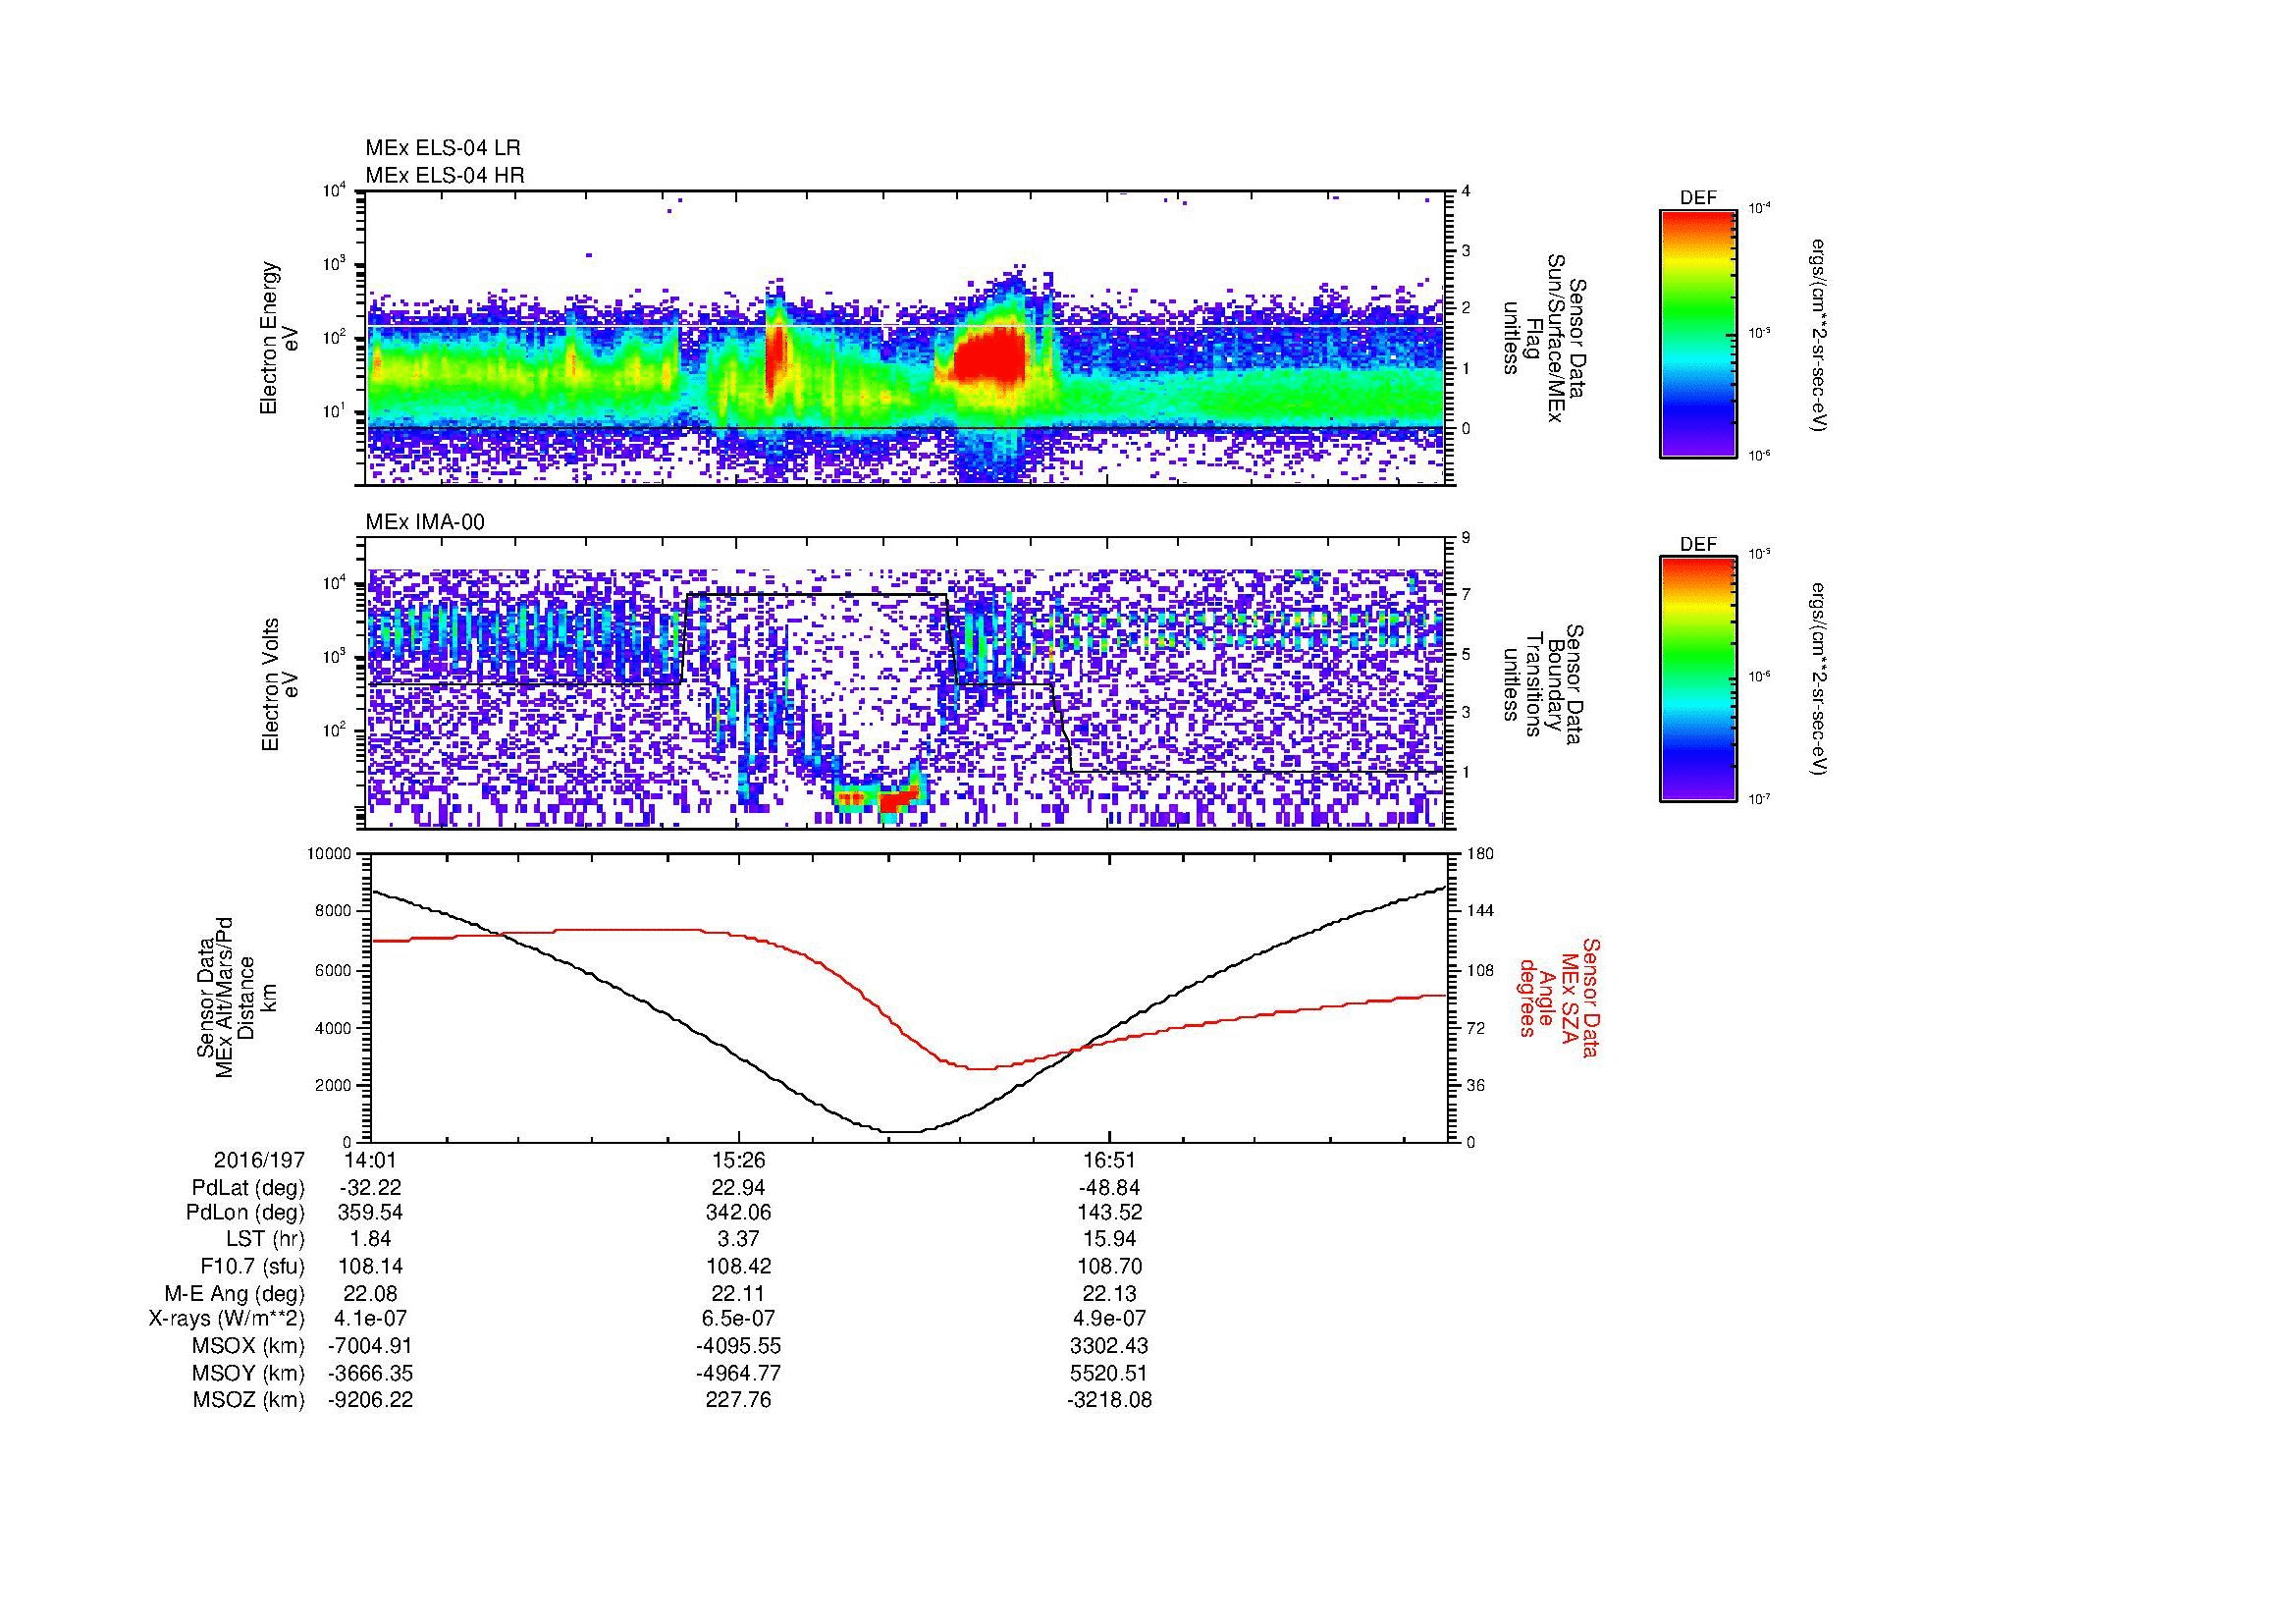Click the PdLat value "-48.84"
The width and height of the screenshot is (2296, 1623).
point(1109,1188)
